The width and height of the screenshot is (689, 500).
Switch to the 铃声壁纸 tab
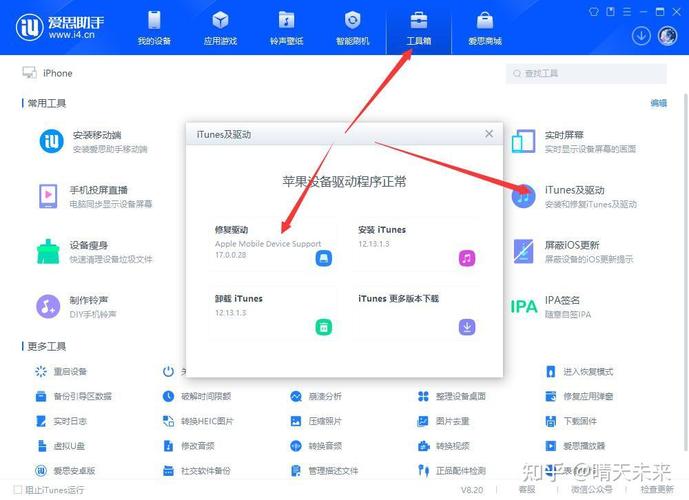286,28
